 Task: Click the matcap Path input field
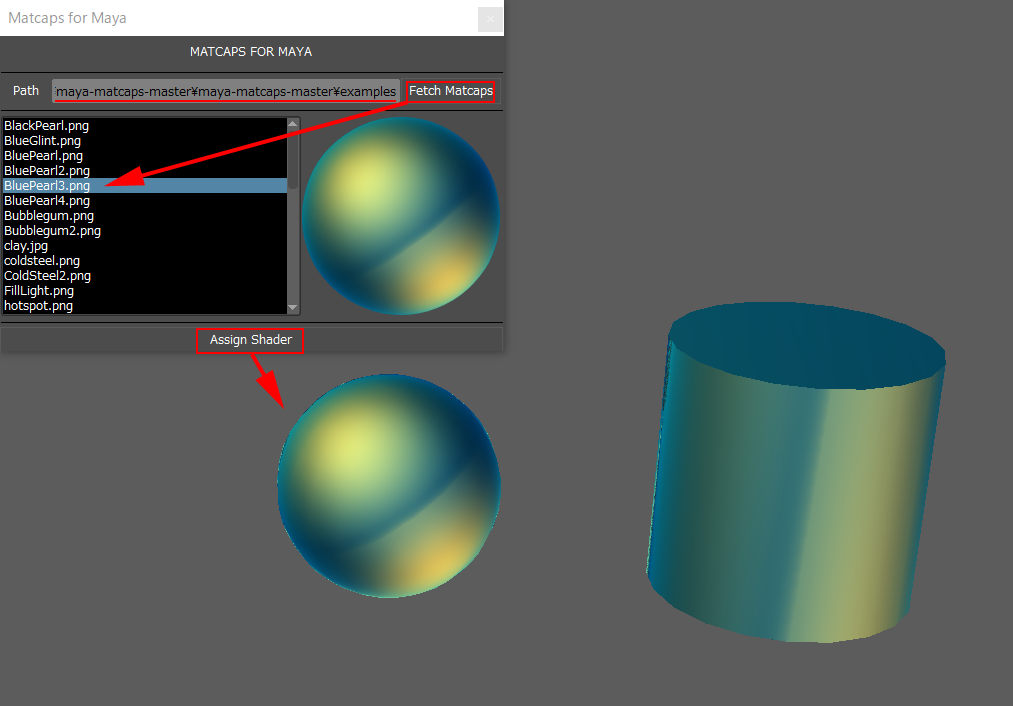pos(226,91)
